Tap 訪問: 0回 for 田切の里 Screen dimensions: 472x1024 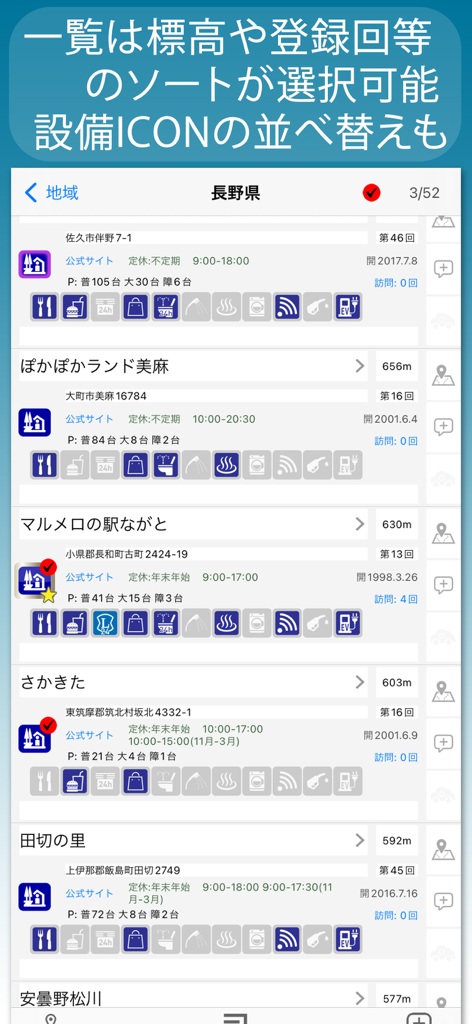click(x=396, y=915)
